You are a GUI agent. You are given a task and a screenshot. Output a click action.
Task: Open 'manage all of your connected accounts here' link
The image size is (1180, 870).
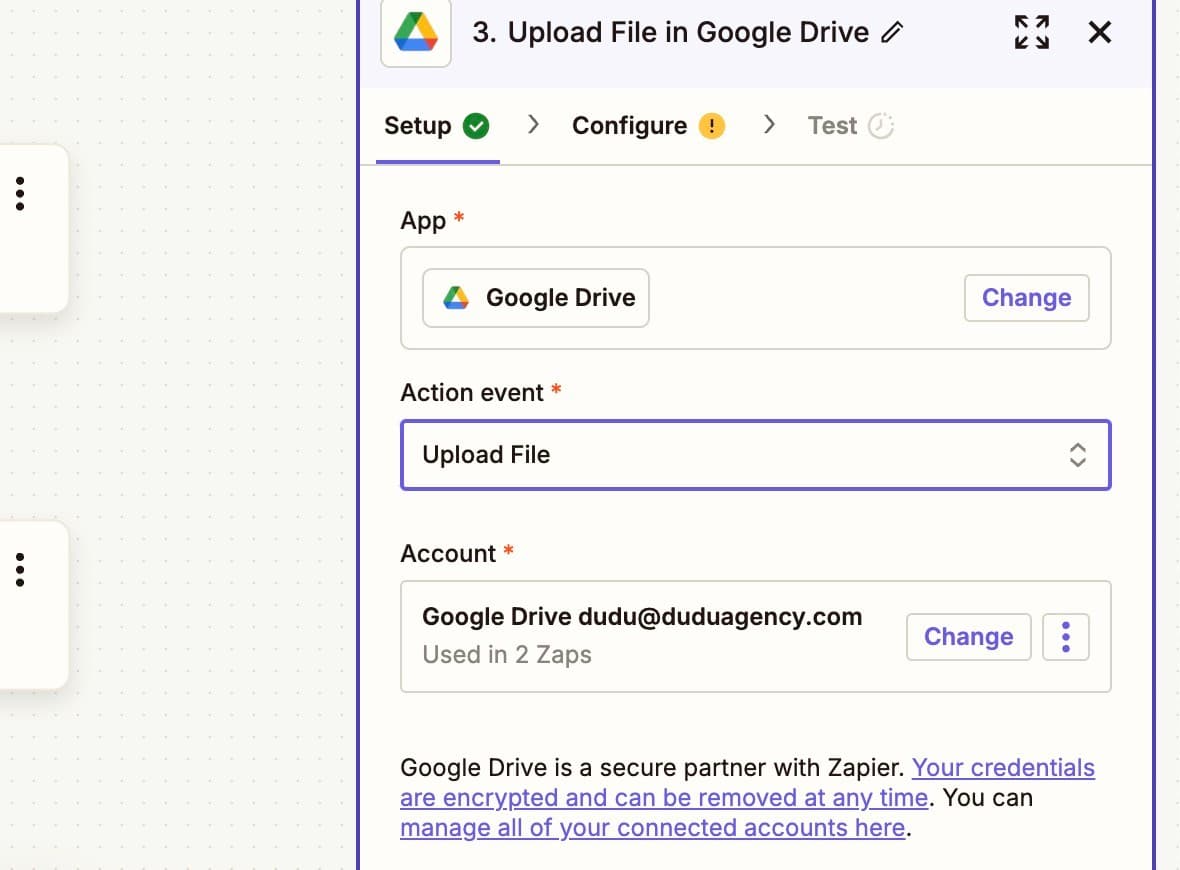tap(652, 828)
